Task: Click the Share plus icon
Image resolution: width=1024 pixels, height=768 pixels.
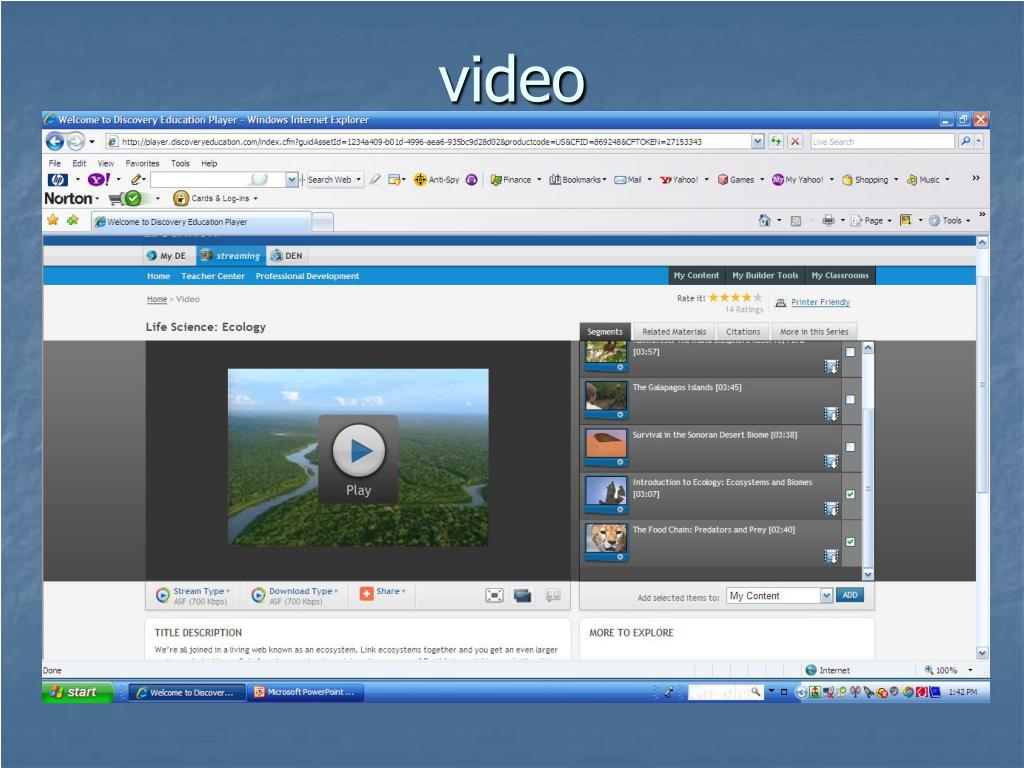Action: click(x=366, y=592)
